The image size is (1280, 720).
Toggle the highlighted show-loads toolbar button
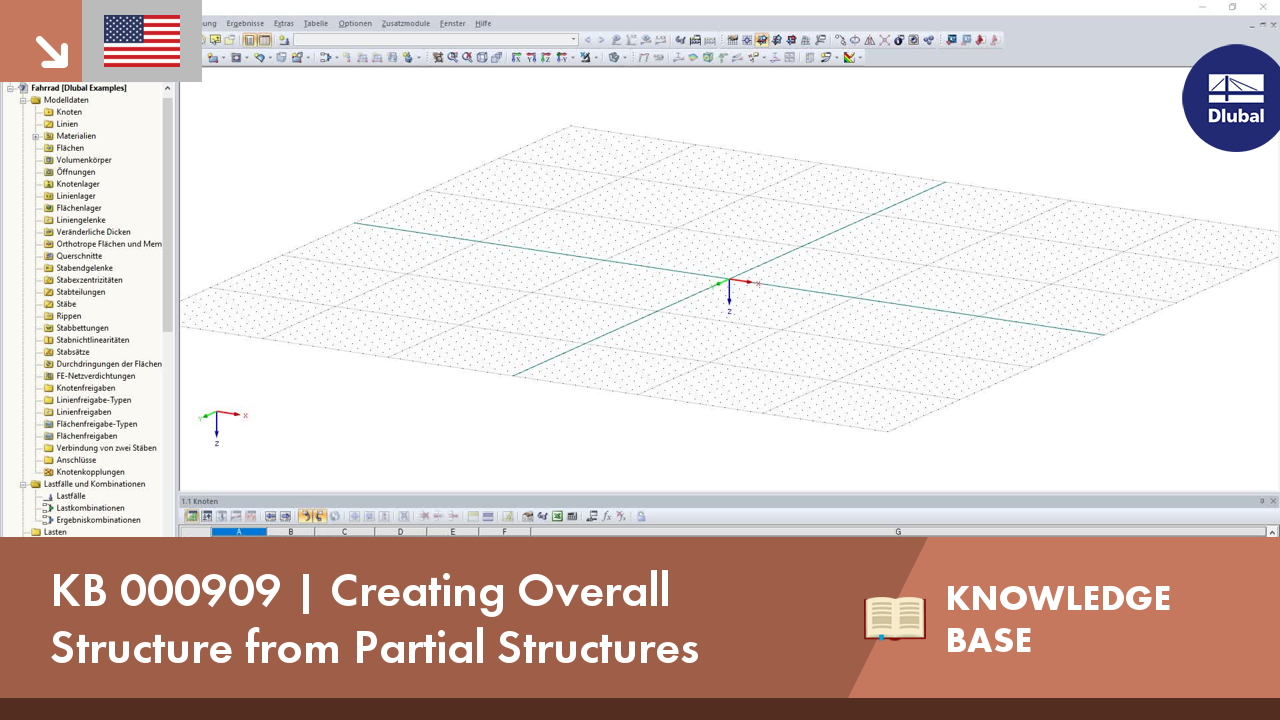coord(762,40)
